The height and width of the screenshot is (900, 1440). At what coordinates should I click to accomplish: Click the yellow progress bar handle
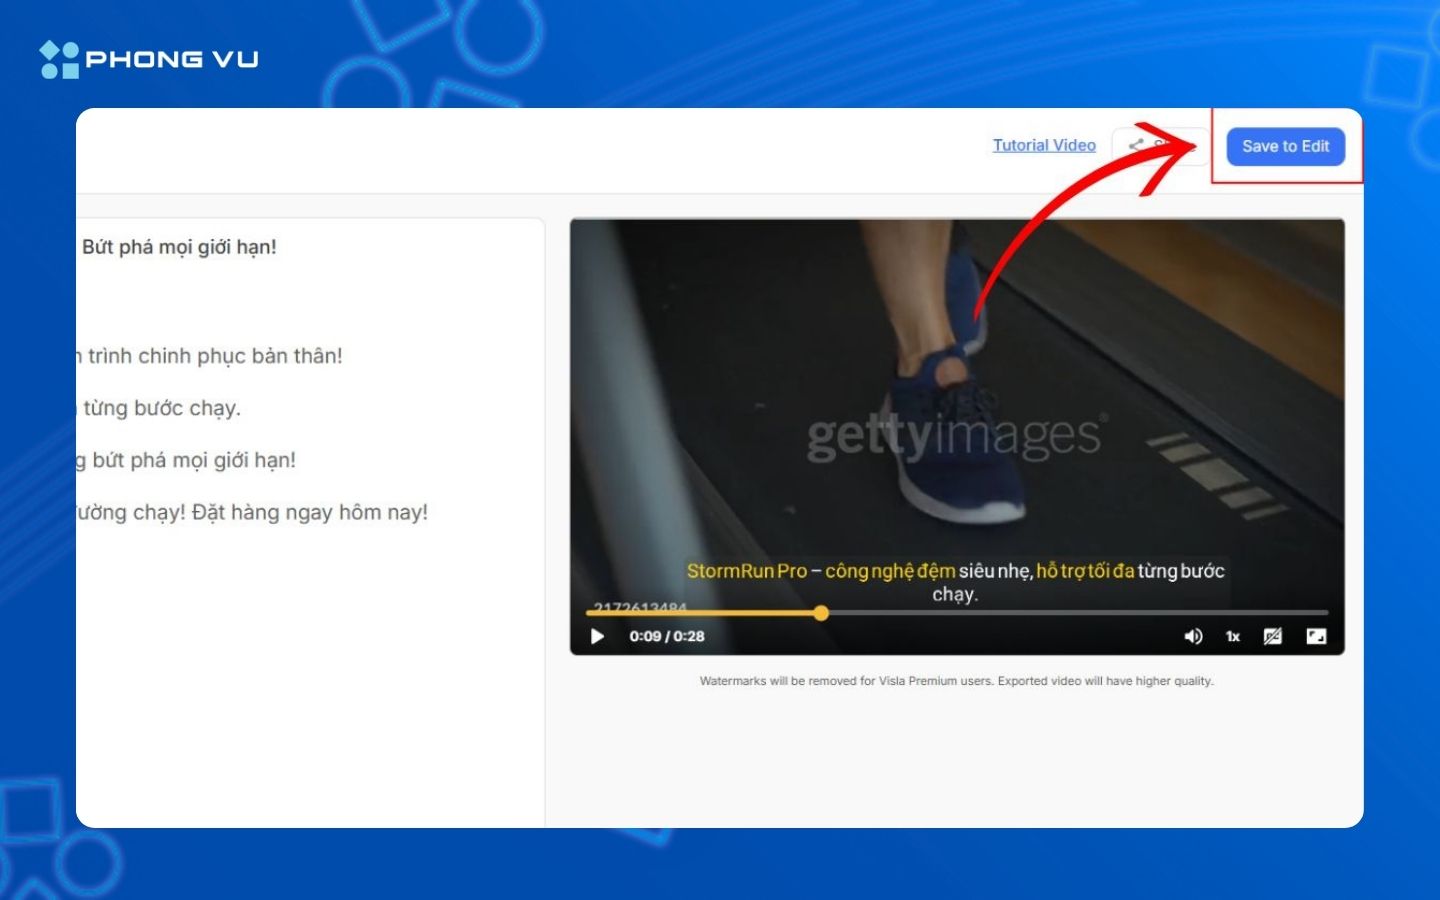point(821,613)
